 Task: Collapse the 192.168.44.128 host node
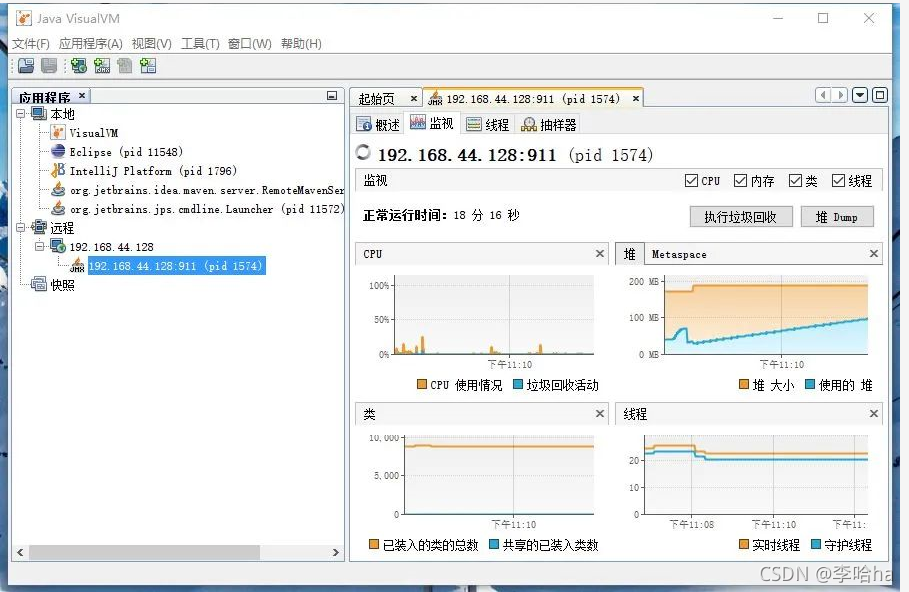39,246
